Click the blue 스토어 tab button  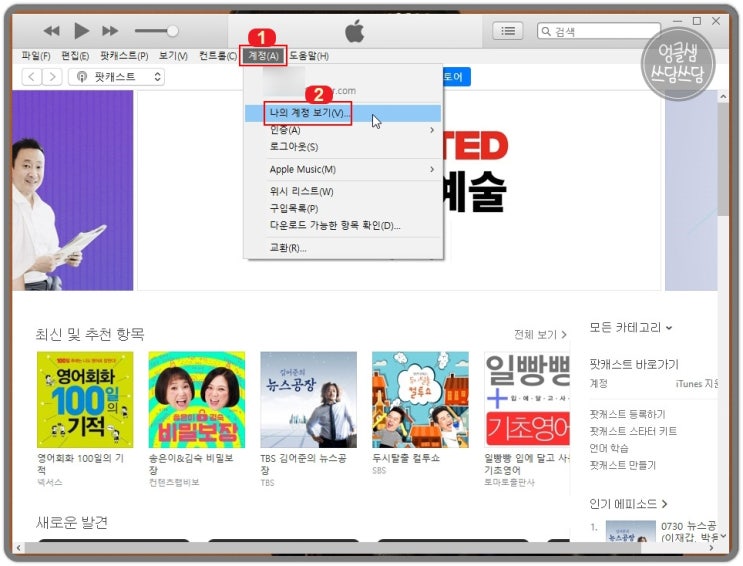[x=456, y=77]
